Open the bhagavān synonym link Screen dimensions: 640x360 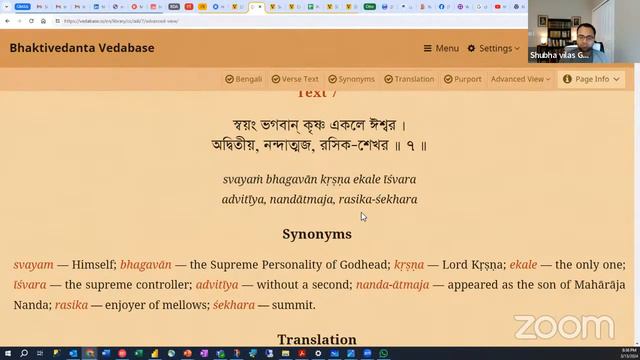pos(146,264)
